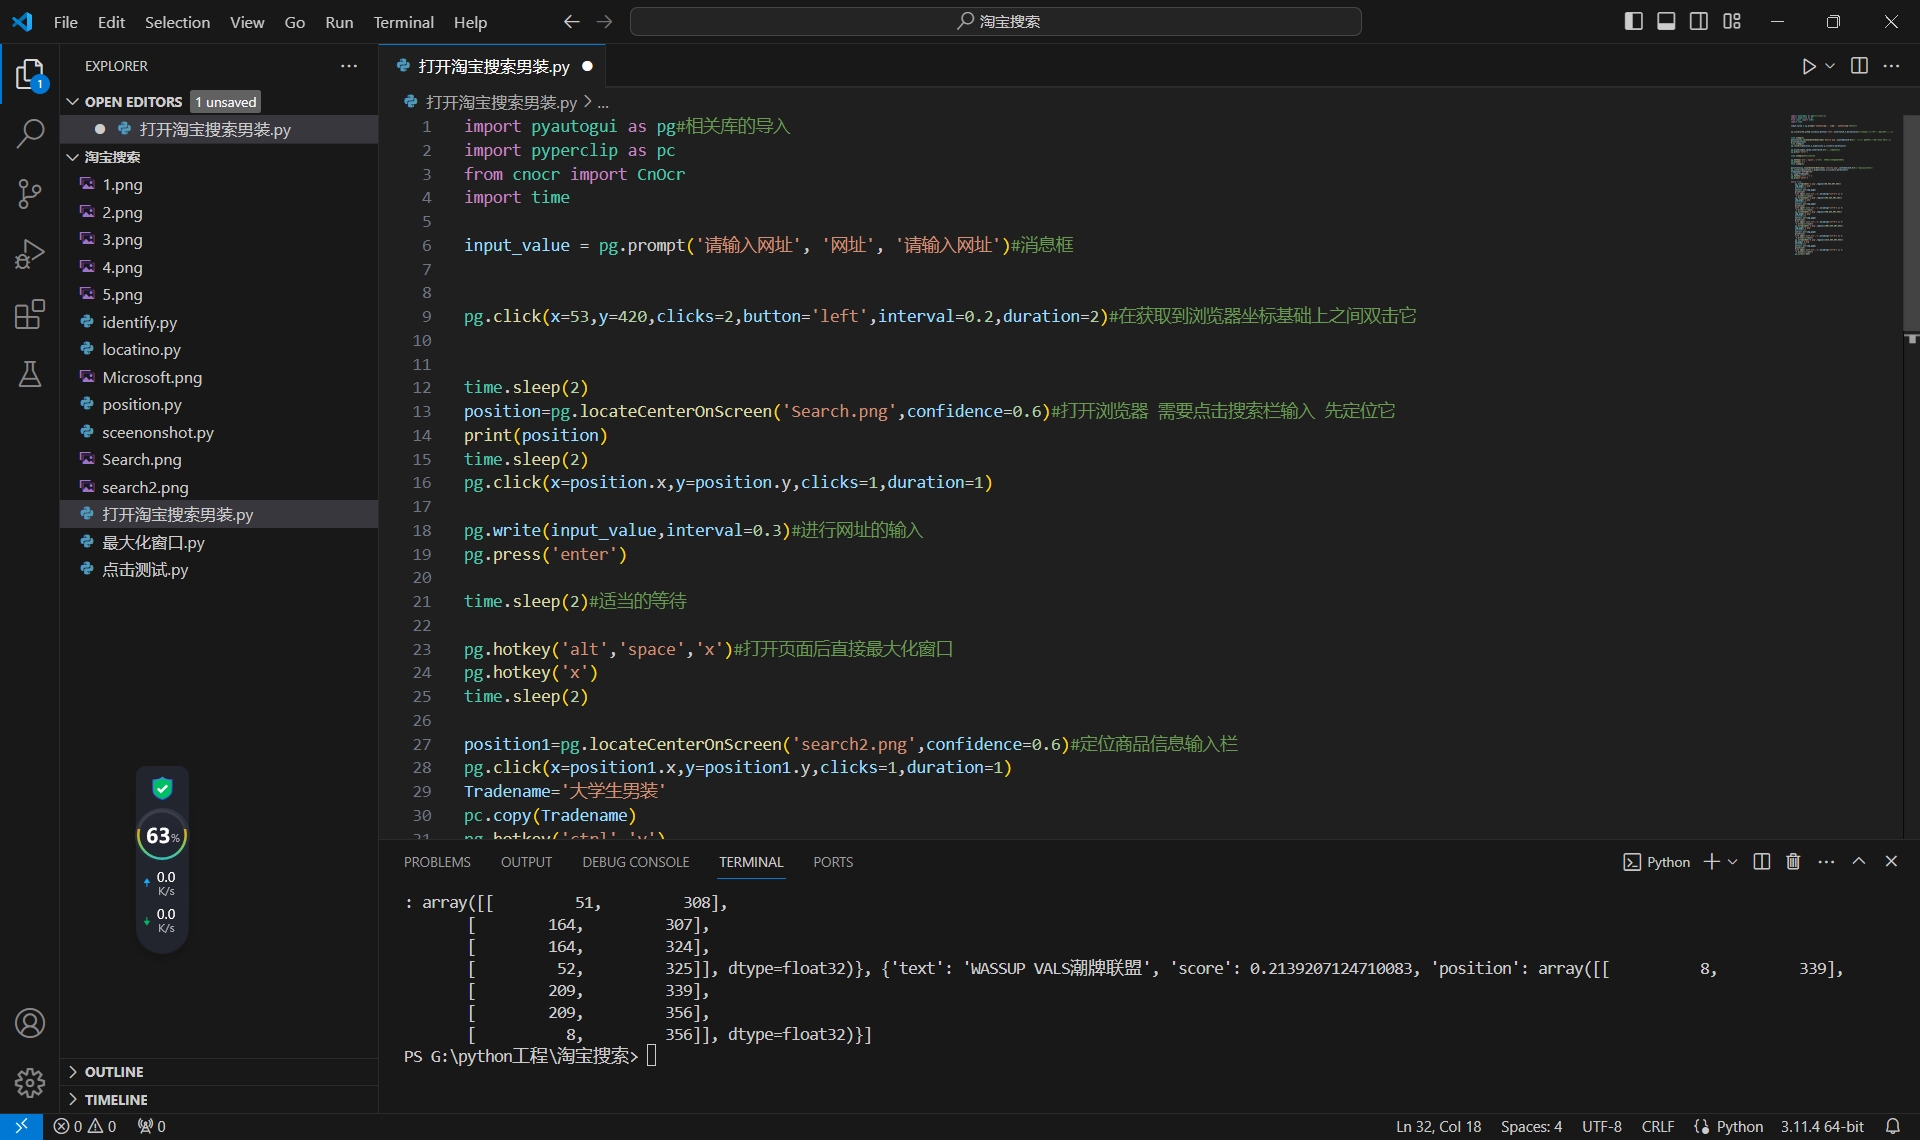The width and height of the screenshot is (1920, 1140).
Task: Select the TERMINAL panel tab
Action: (751, 862)
